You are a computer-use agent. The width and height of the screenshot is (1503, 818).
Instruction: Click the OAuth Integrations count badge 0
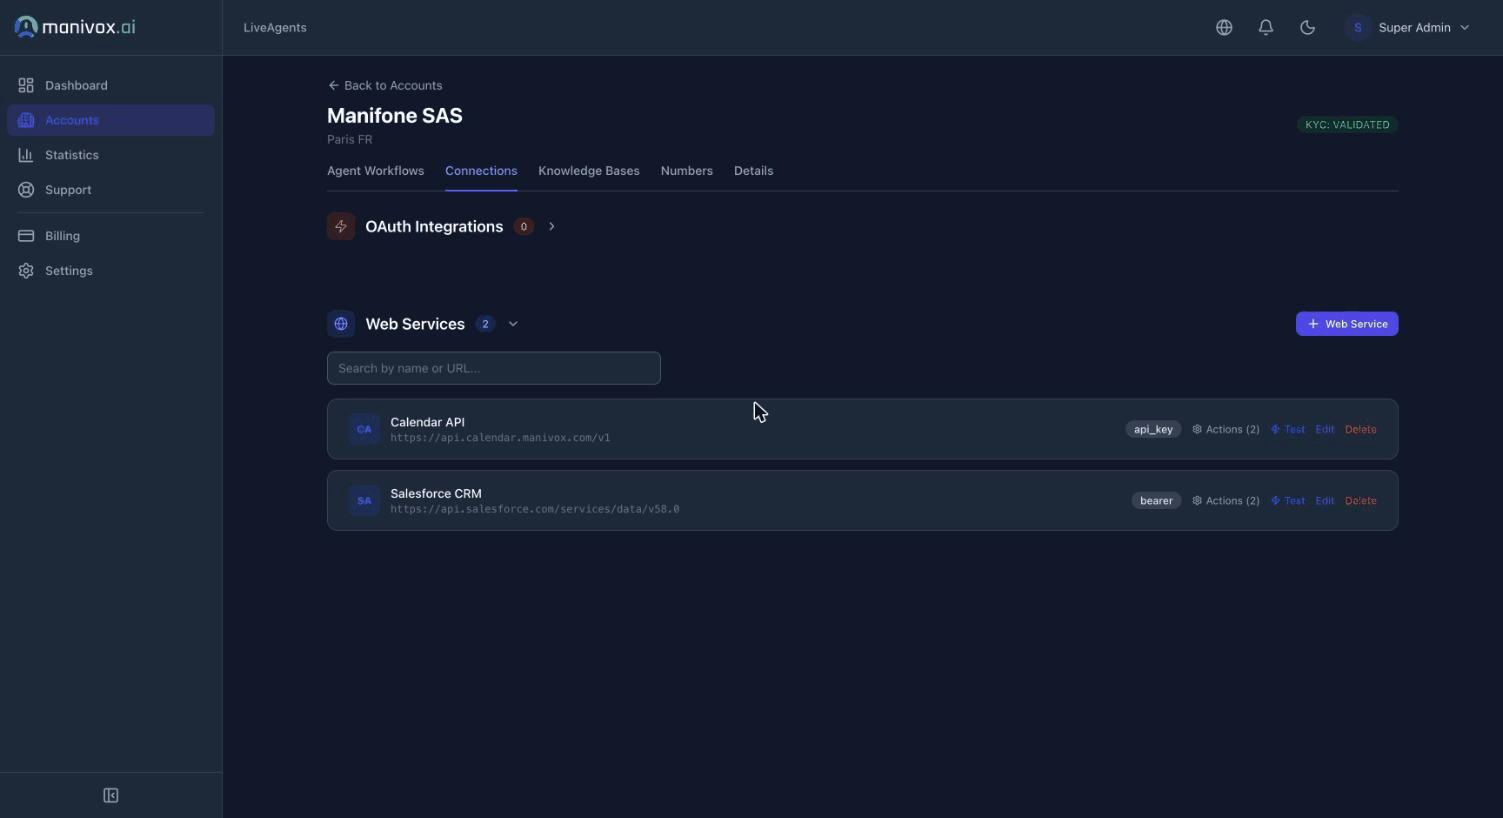point(523,226)
